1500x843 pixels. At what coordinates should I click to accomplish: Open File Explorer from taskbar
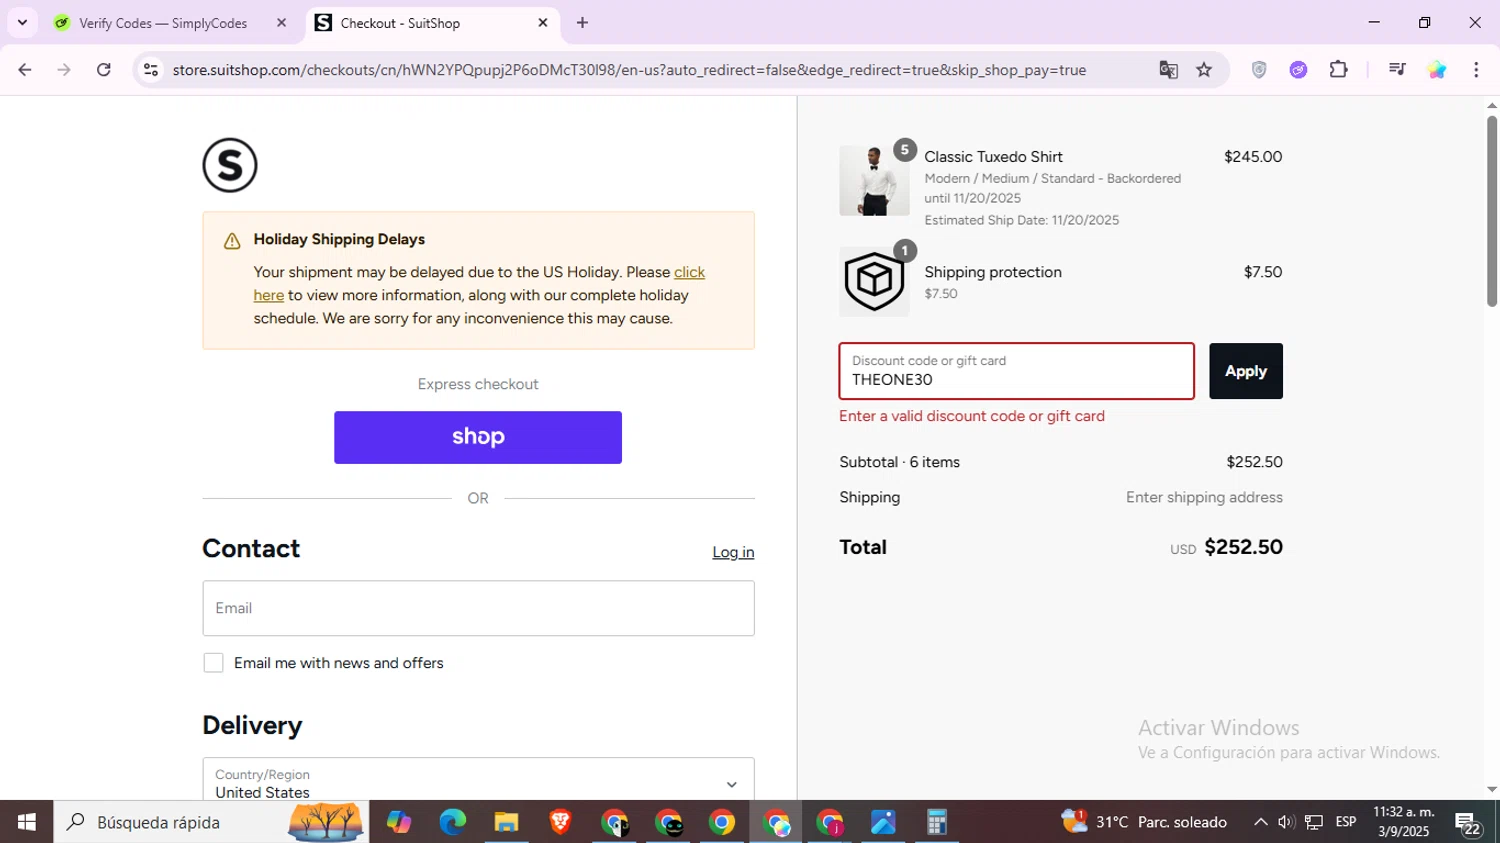point(506,822)
